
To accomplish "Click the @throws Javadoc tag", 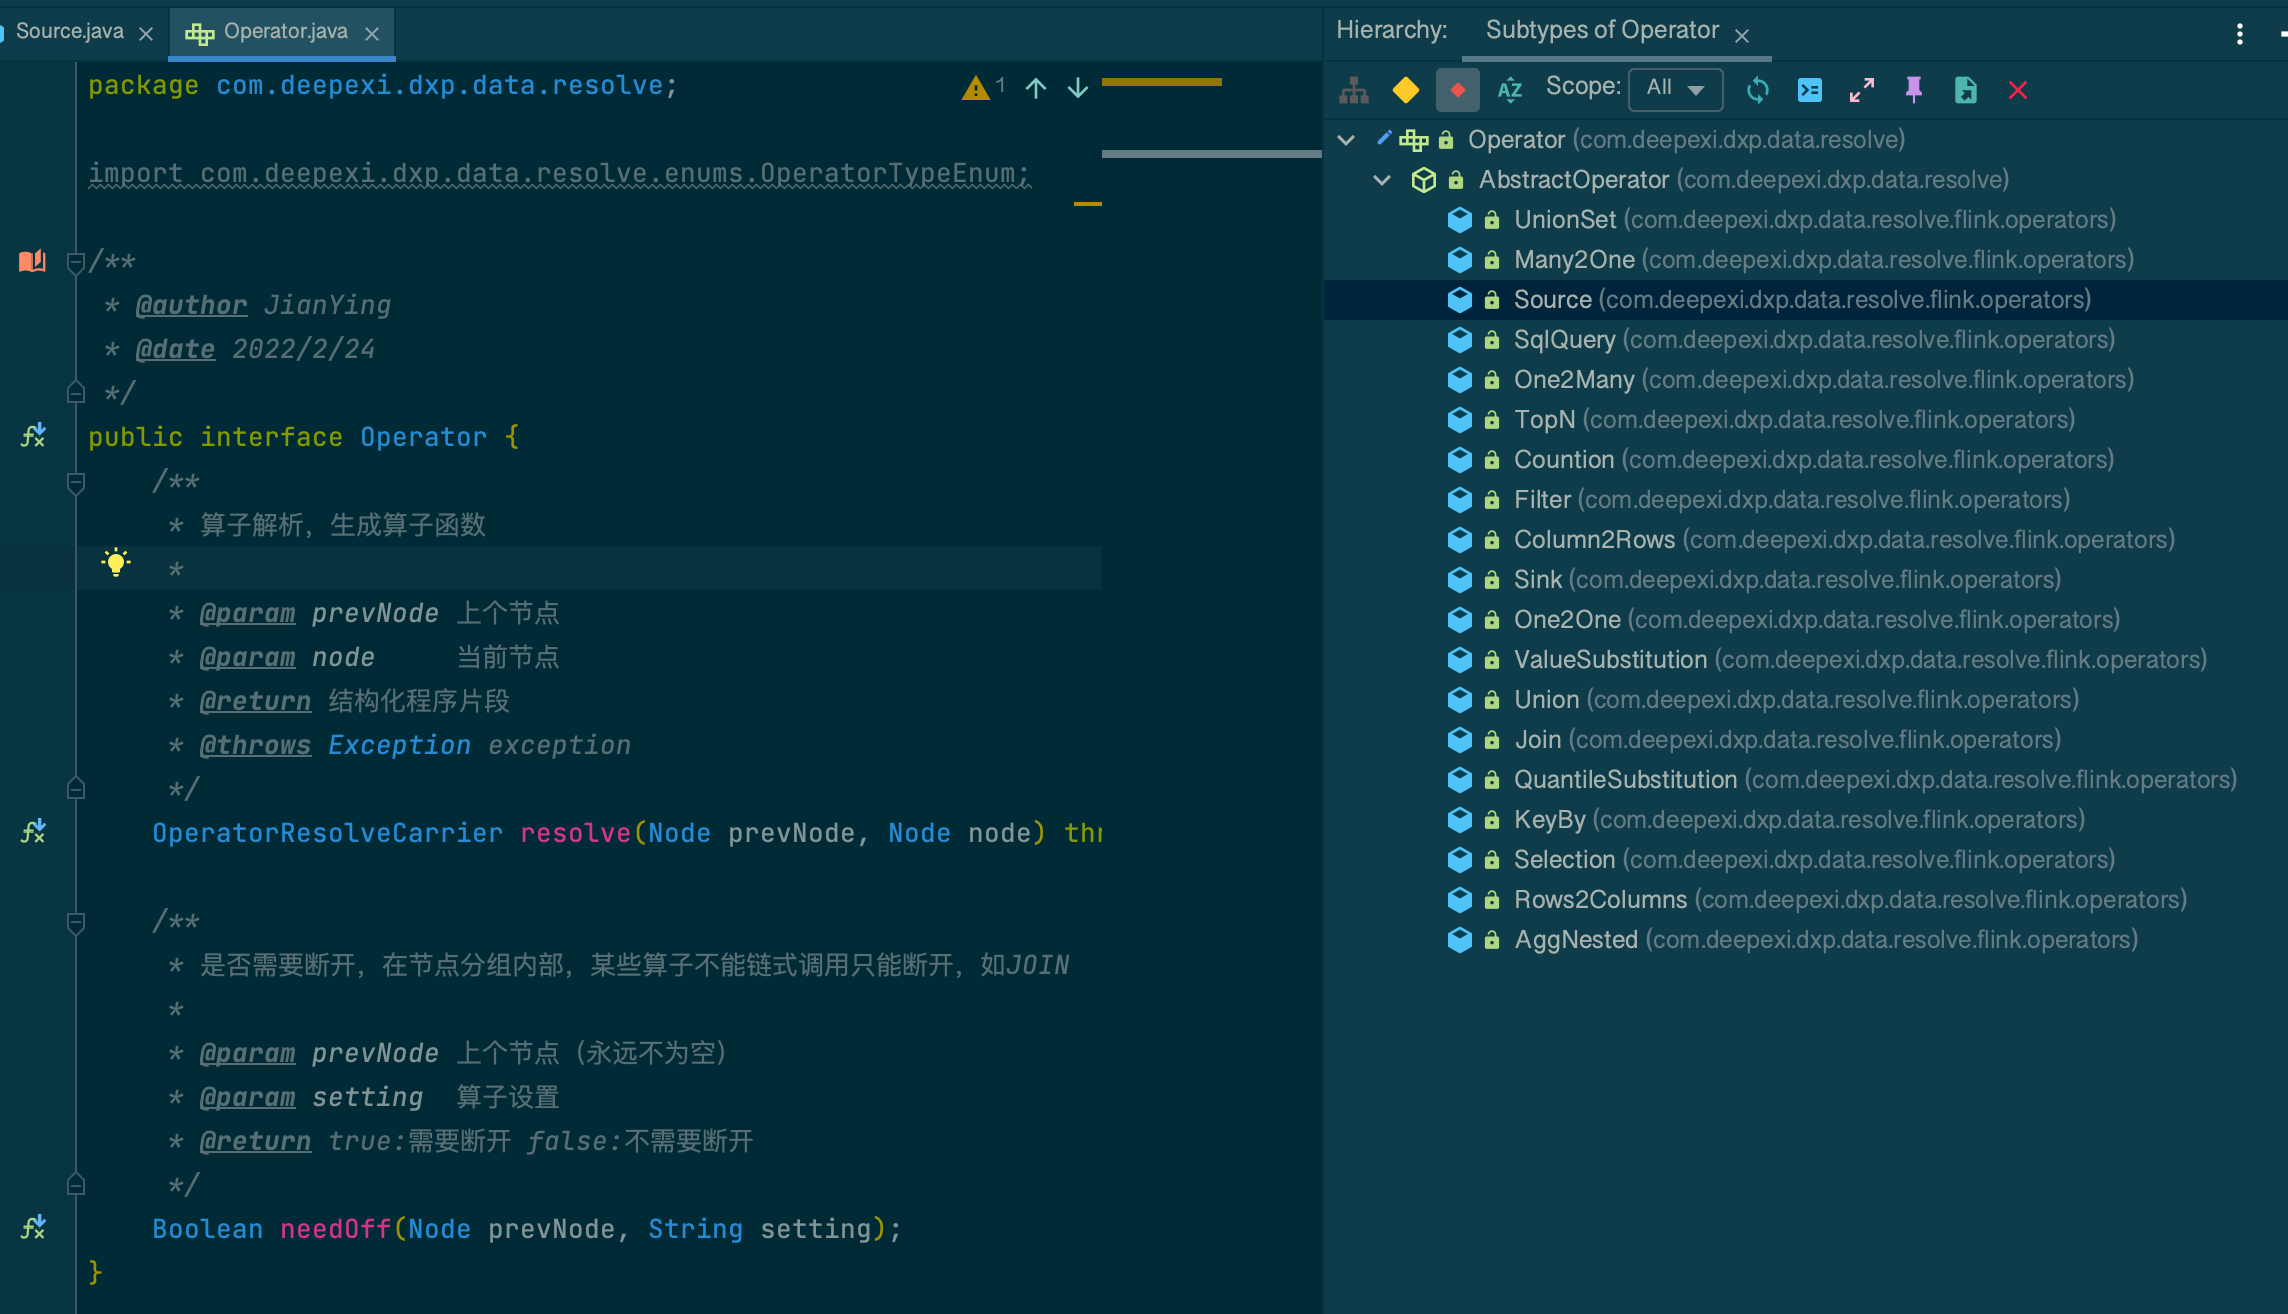I will pos(255,745).
